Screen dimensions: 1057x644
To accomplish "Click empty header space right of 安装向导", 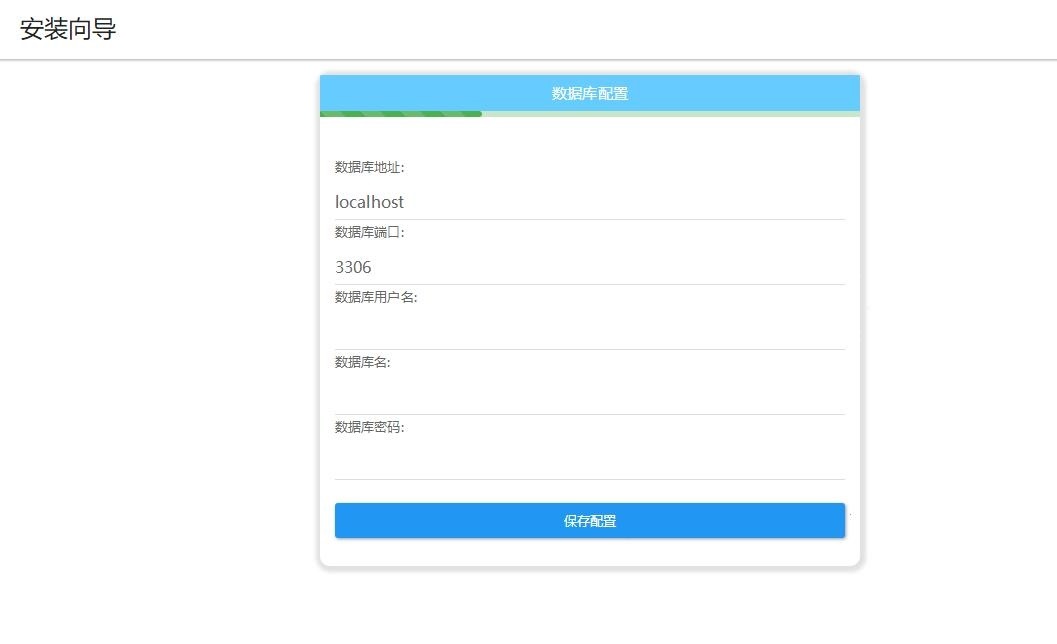I will 600,30.
